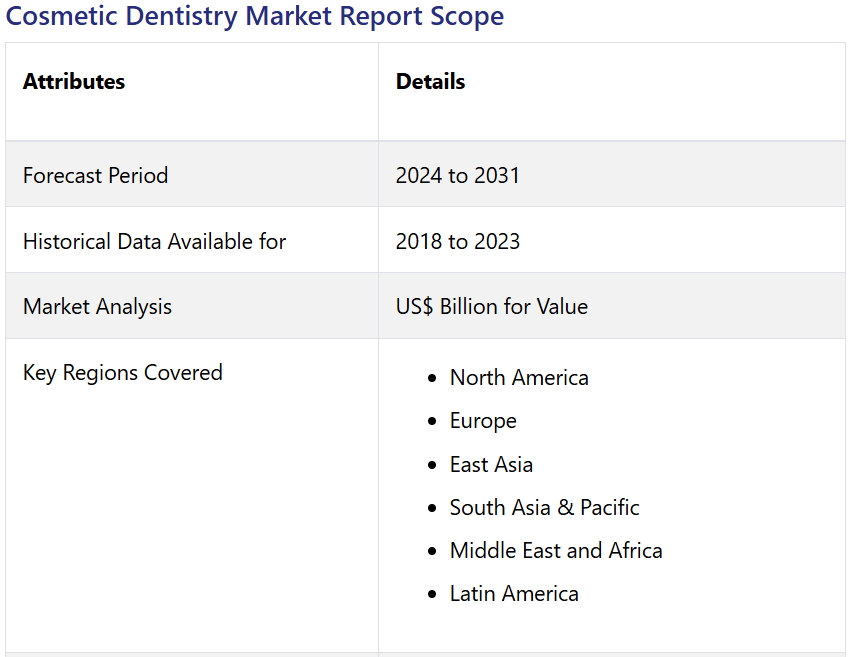Select the Market Analysis row label

[97, 307]
